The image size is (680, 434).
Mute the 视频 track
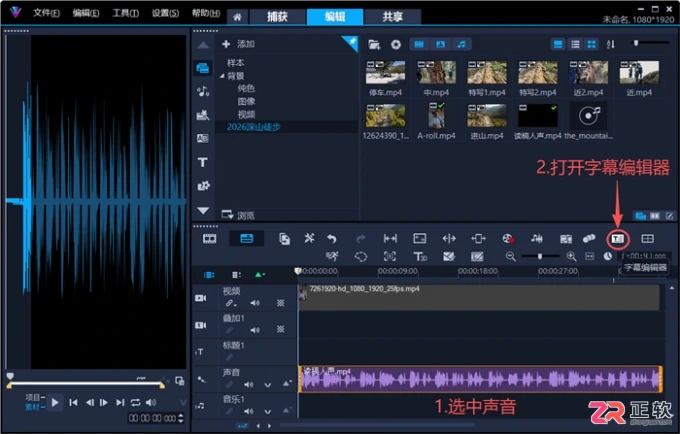point(255,303)
